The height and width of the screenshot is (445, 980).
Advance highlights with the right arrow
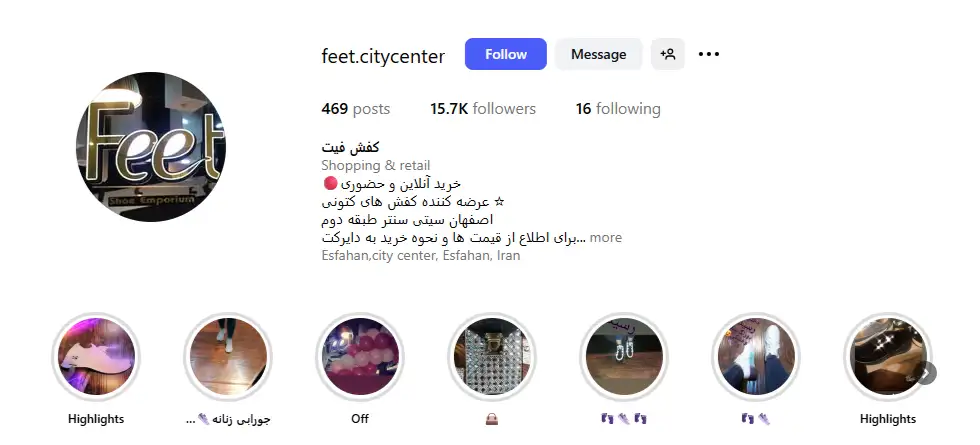point(926,373)
